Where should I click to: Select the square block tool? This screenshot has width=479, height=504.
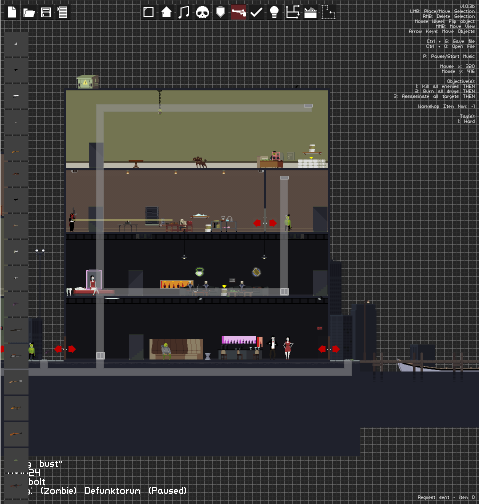pos(148,12)
